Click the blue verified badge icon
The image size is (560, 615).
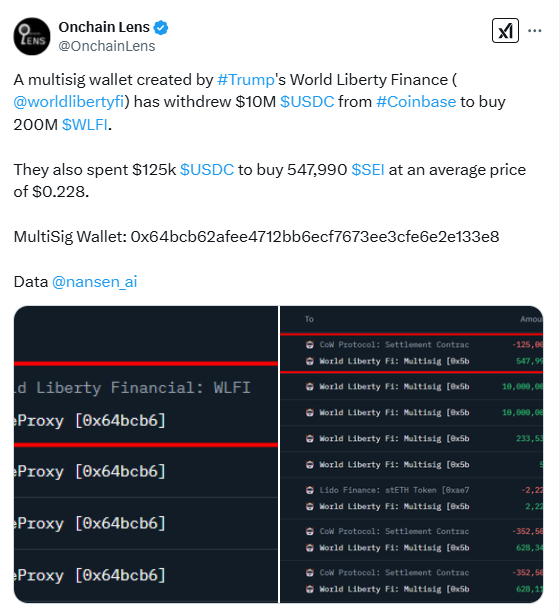(161, 27)
